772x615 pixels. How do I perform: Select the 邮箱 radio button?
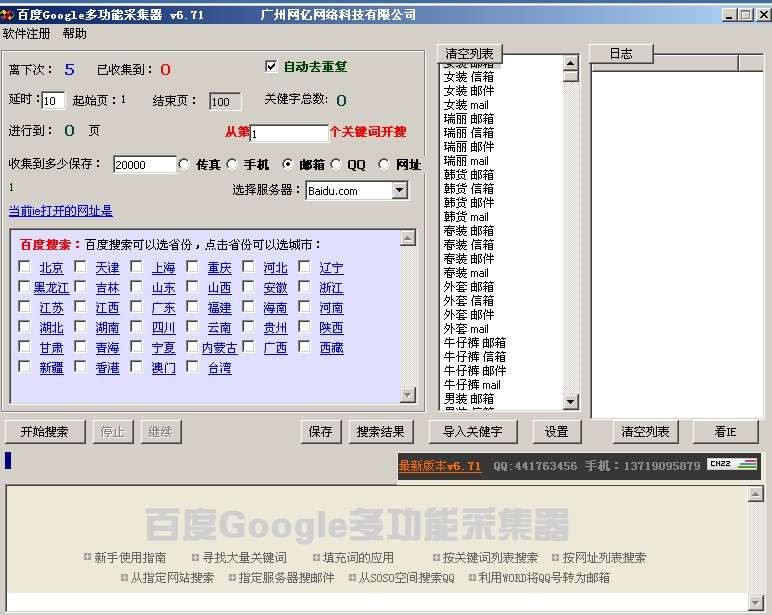coord(288,164)
